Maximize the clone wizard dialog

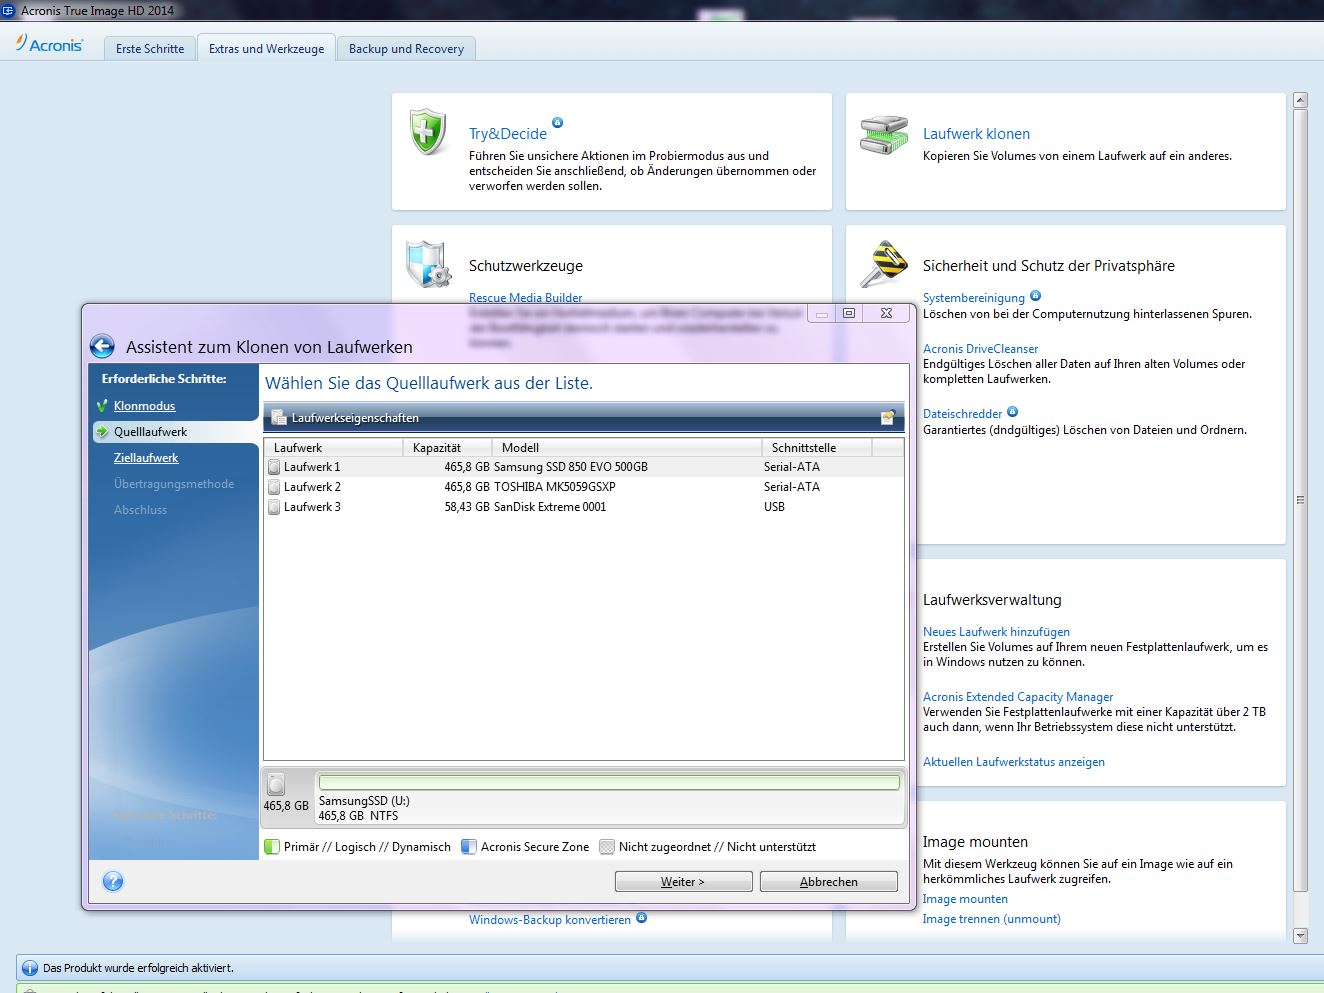pyautogui.click(x=849, y=313)
